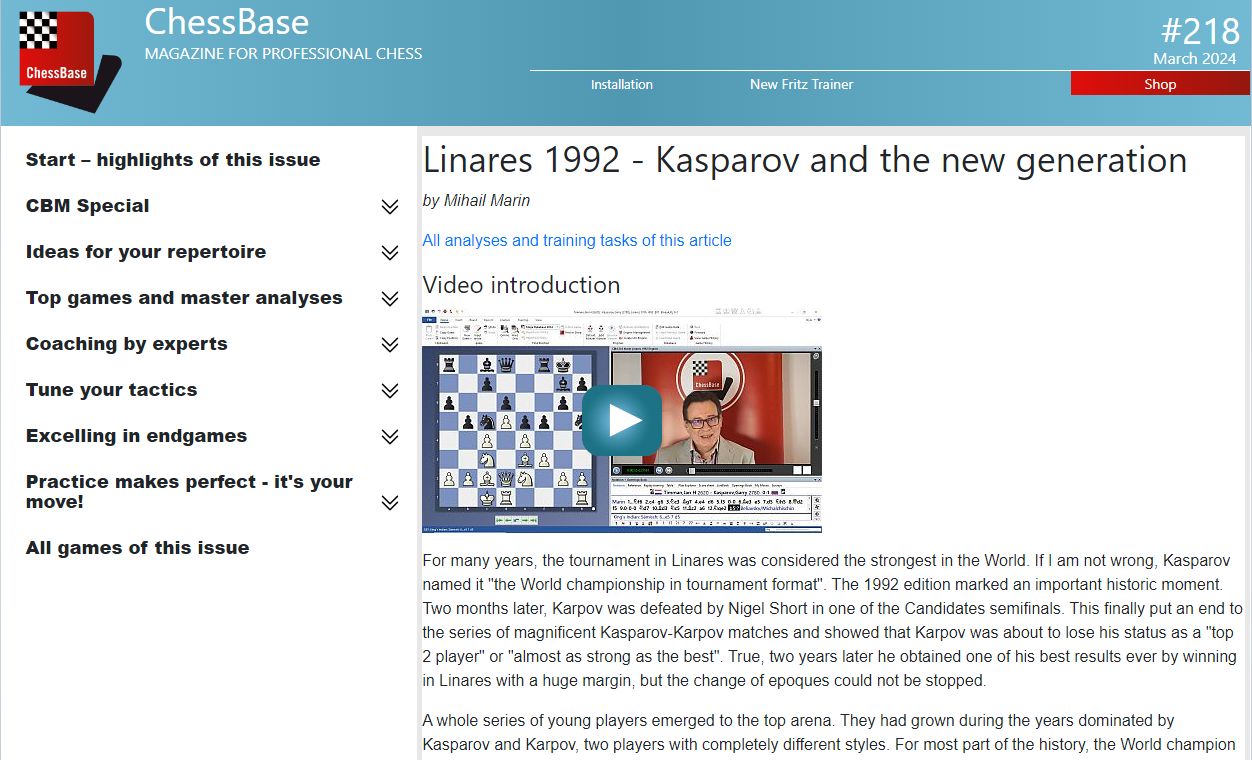Expand Tune your tactics chevron
1252x760 pixels.
[390, 391]
